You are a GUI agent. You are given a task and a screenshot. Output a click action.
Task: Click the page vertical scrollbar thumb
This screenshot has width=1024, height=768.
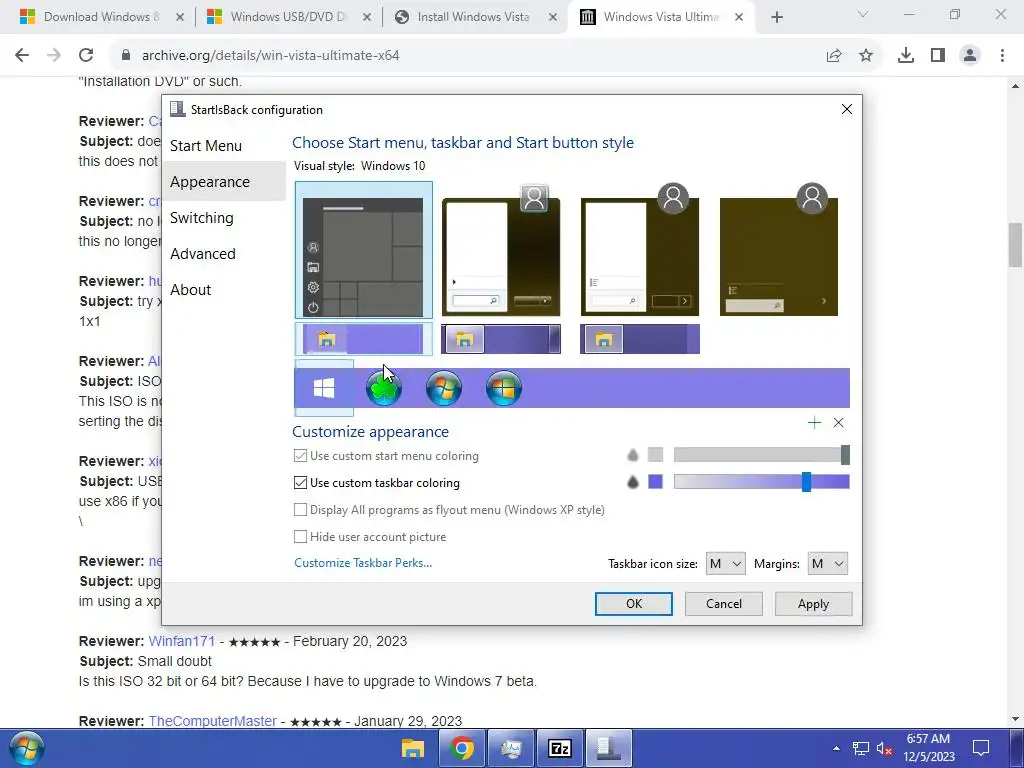(1015, 245)
